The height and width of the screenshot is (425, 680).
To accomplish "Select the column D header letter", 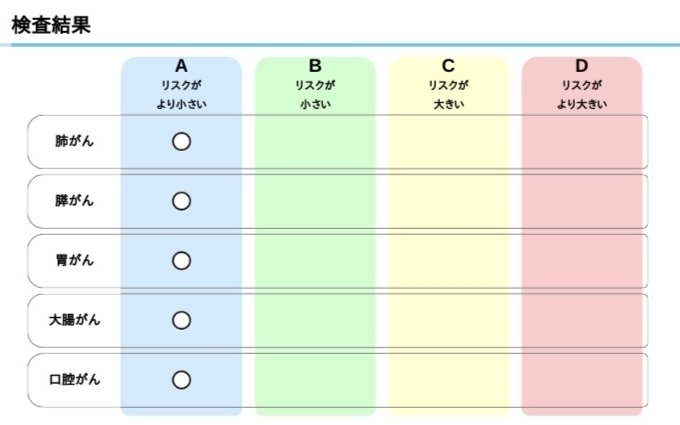I will pos(582,67).
